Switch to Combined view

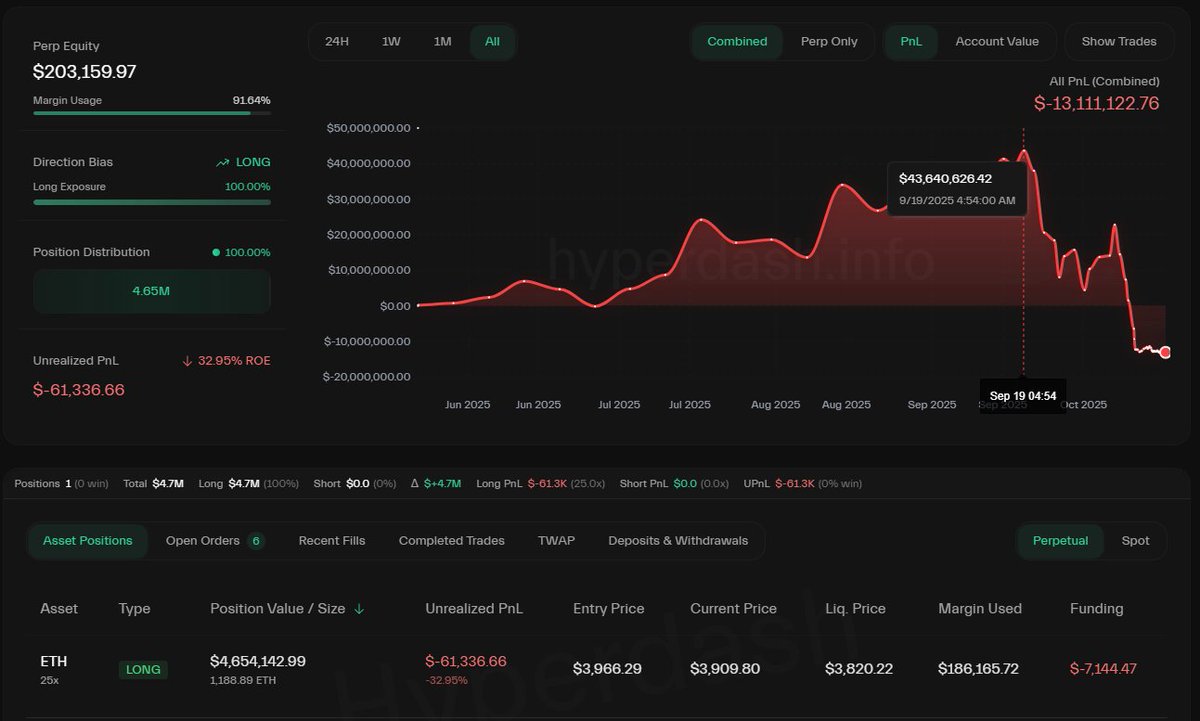(x=737, y=42)
